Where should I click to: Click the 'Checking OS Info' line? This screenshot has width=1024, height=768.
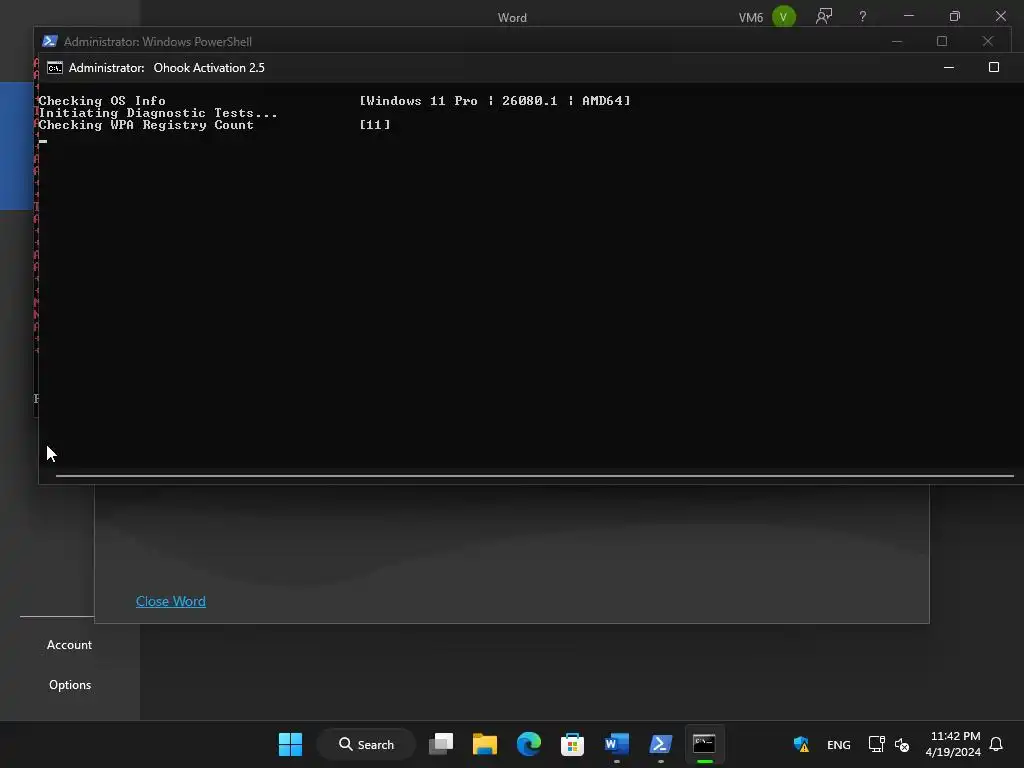tap(102, 101)
